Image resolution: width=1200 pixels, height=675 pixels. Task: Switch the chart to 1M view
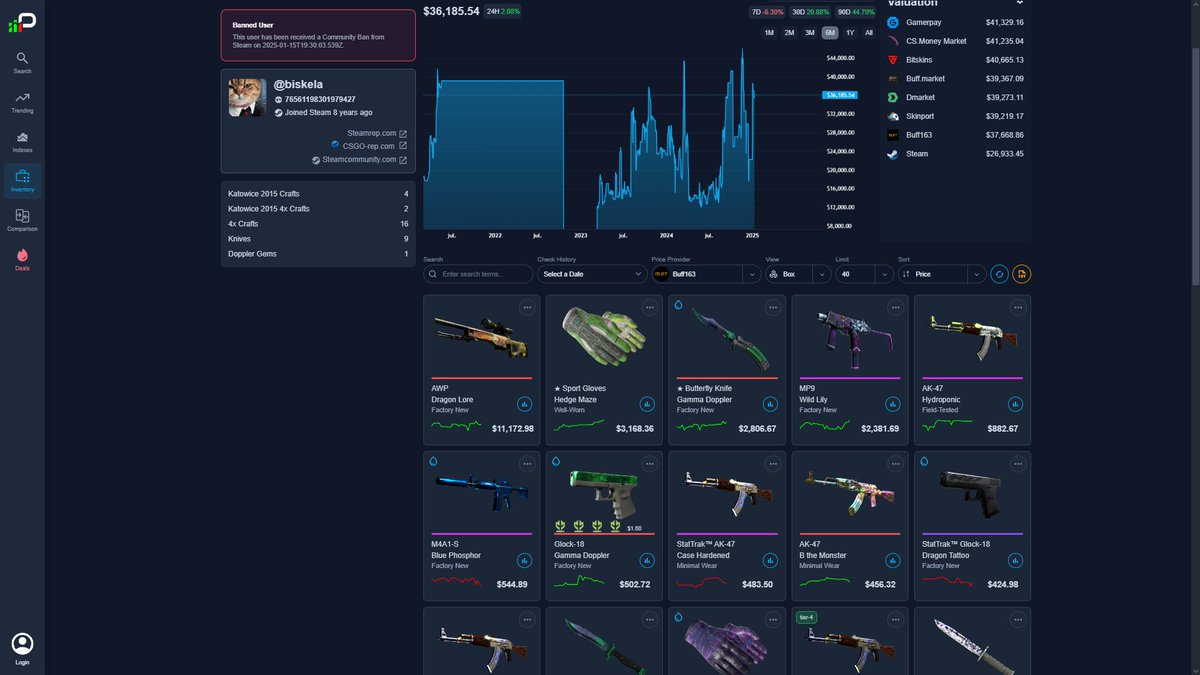(768, 32)
